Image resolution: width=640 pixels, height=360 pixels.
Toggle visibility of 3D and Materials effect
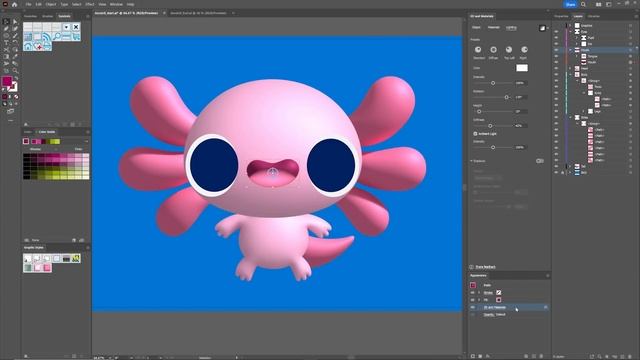click(x=472, y=307)
